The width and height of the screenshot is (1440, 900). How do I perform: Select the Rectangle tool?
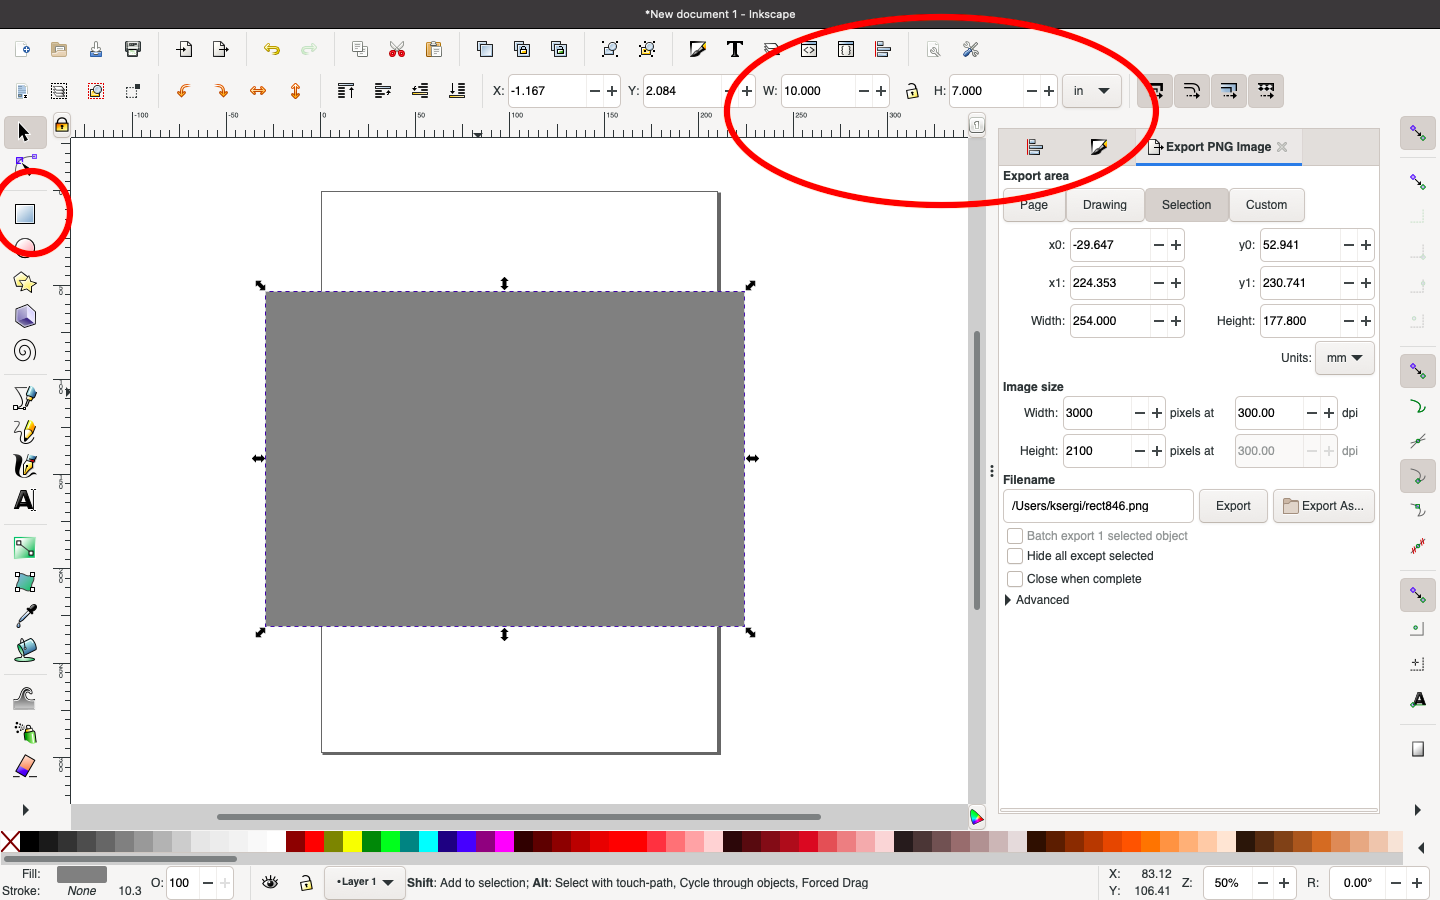click(x=25, y=212)
